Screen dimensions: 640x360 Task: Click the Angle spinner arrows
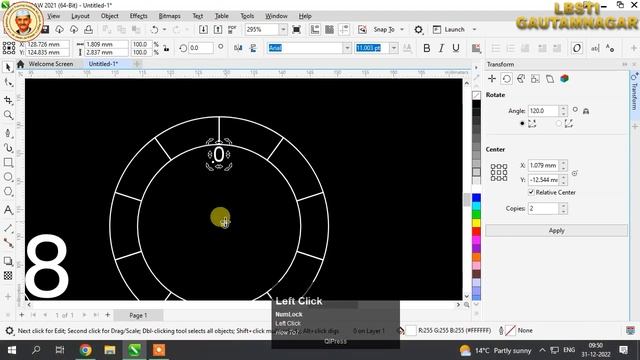click(x=564, y=111)
